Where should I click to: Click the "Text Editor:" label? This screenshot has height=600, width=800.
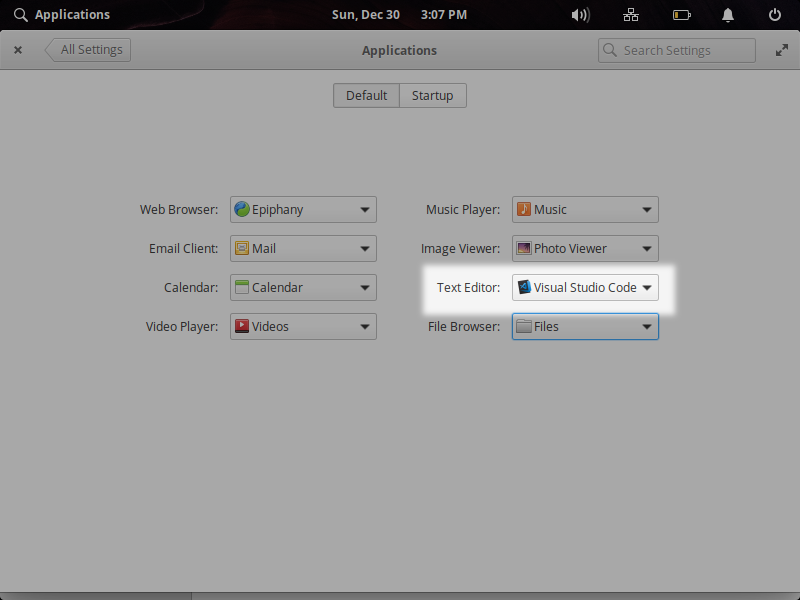tap(468, 288)
